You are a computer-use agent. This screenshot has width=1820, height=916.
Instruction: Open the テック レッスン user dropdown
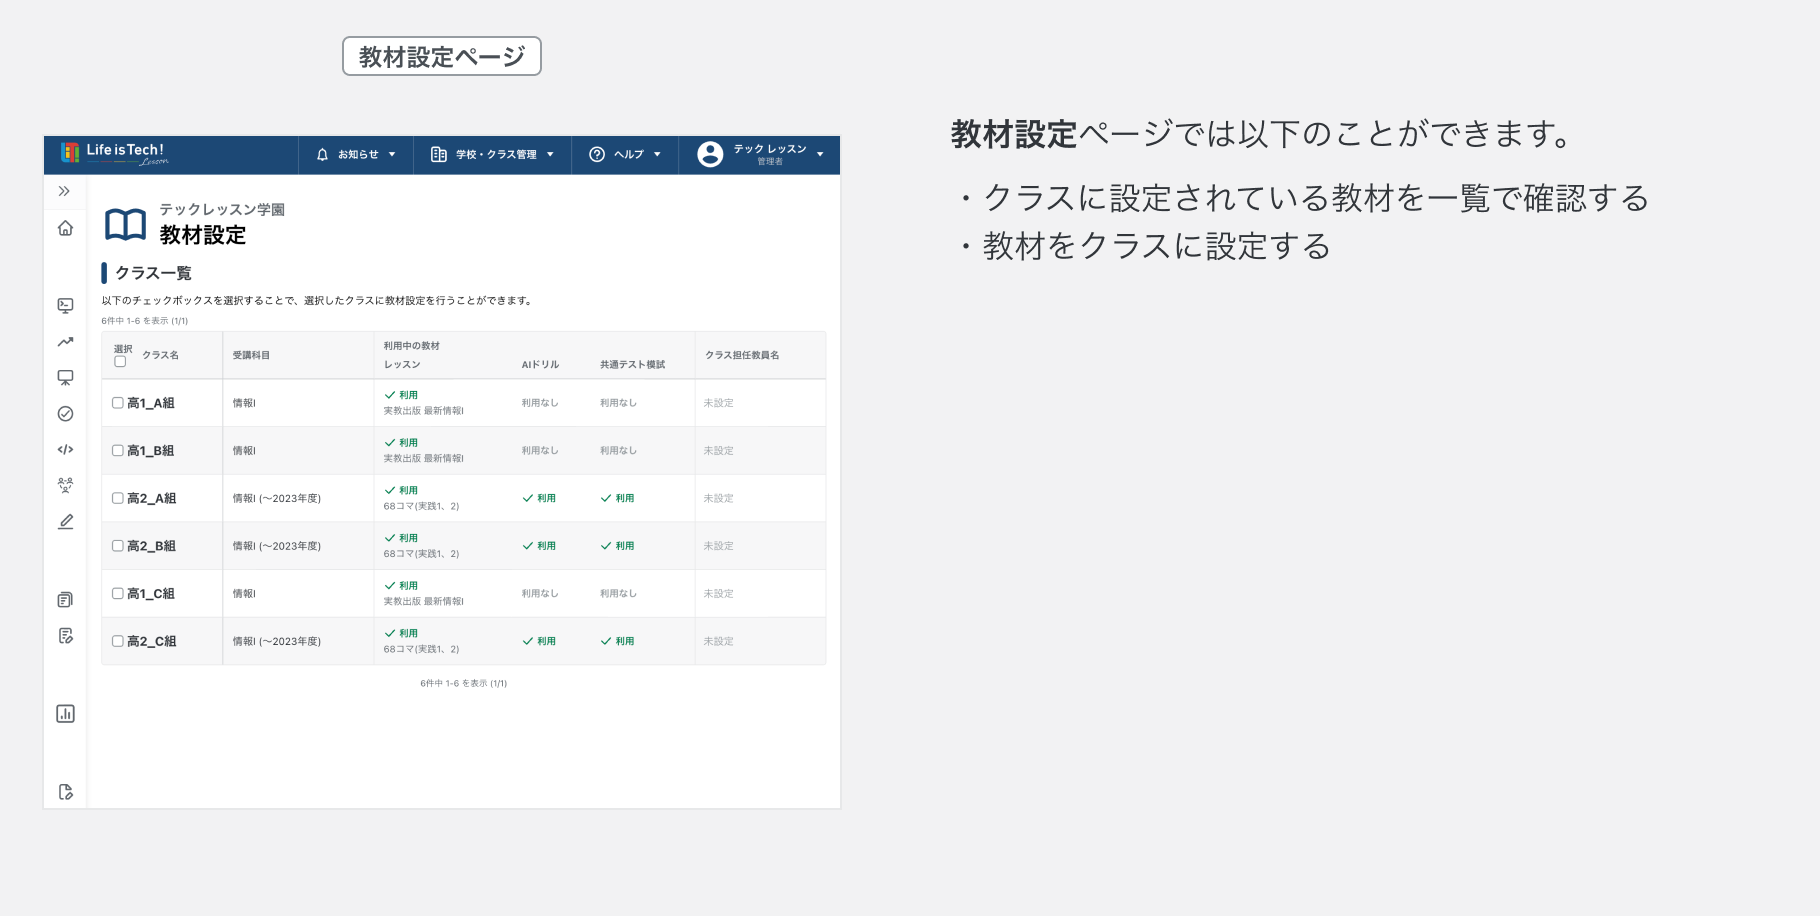(x=760, y=155)
